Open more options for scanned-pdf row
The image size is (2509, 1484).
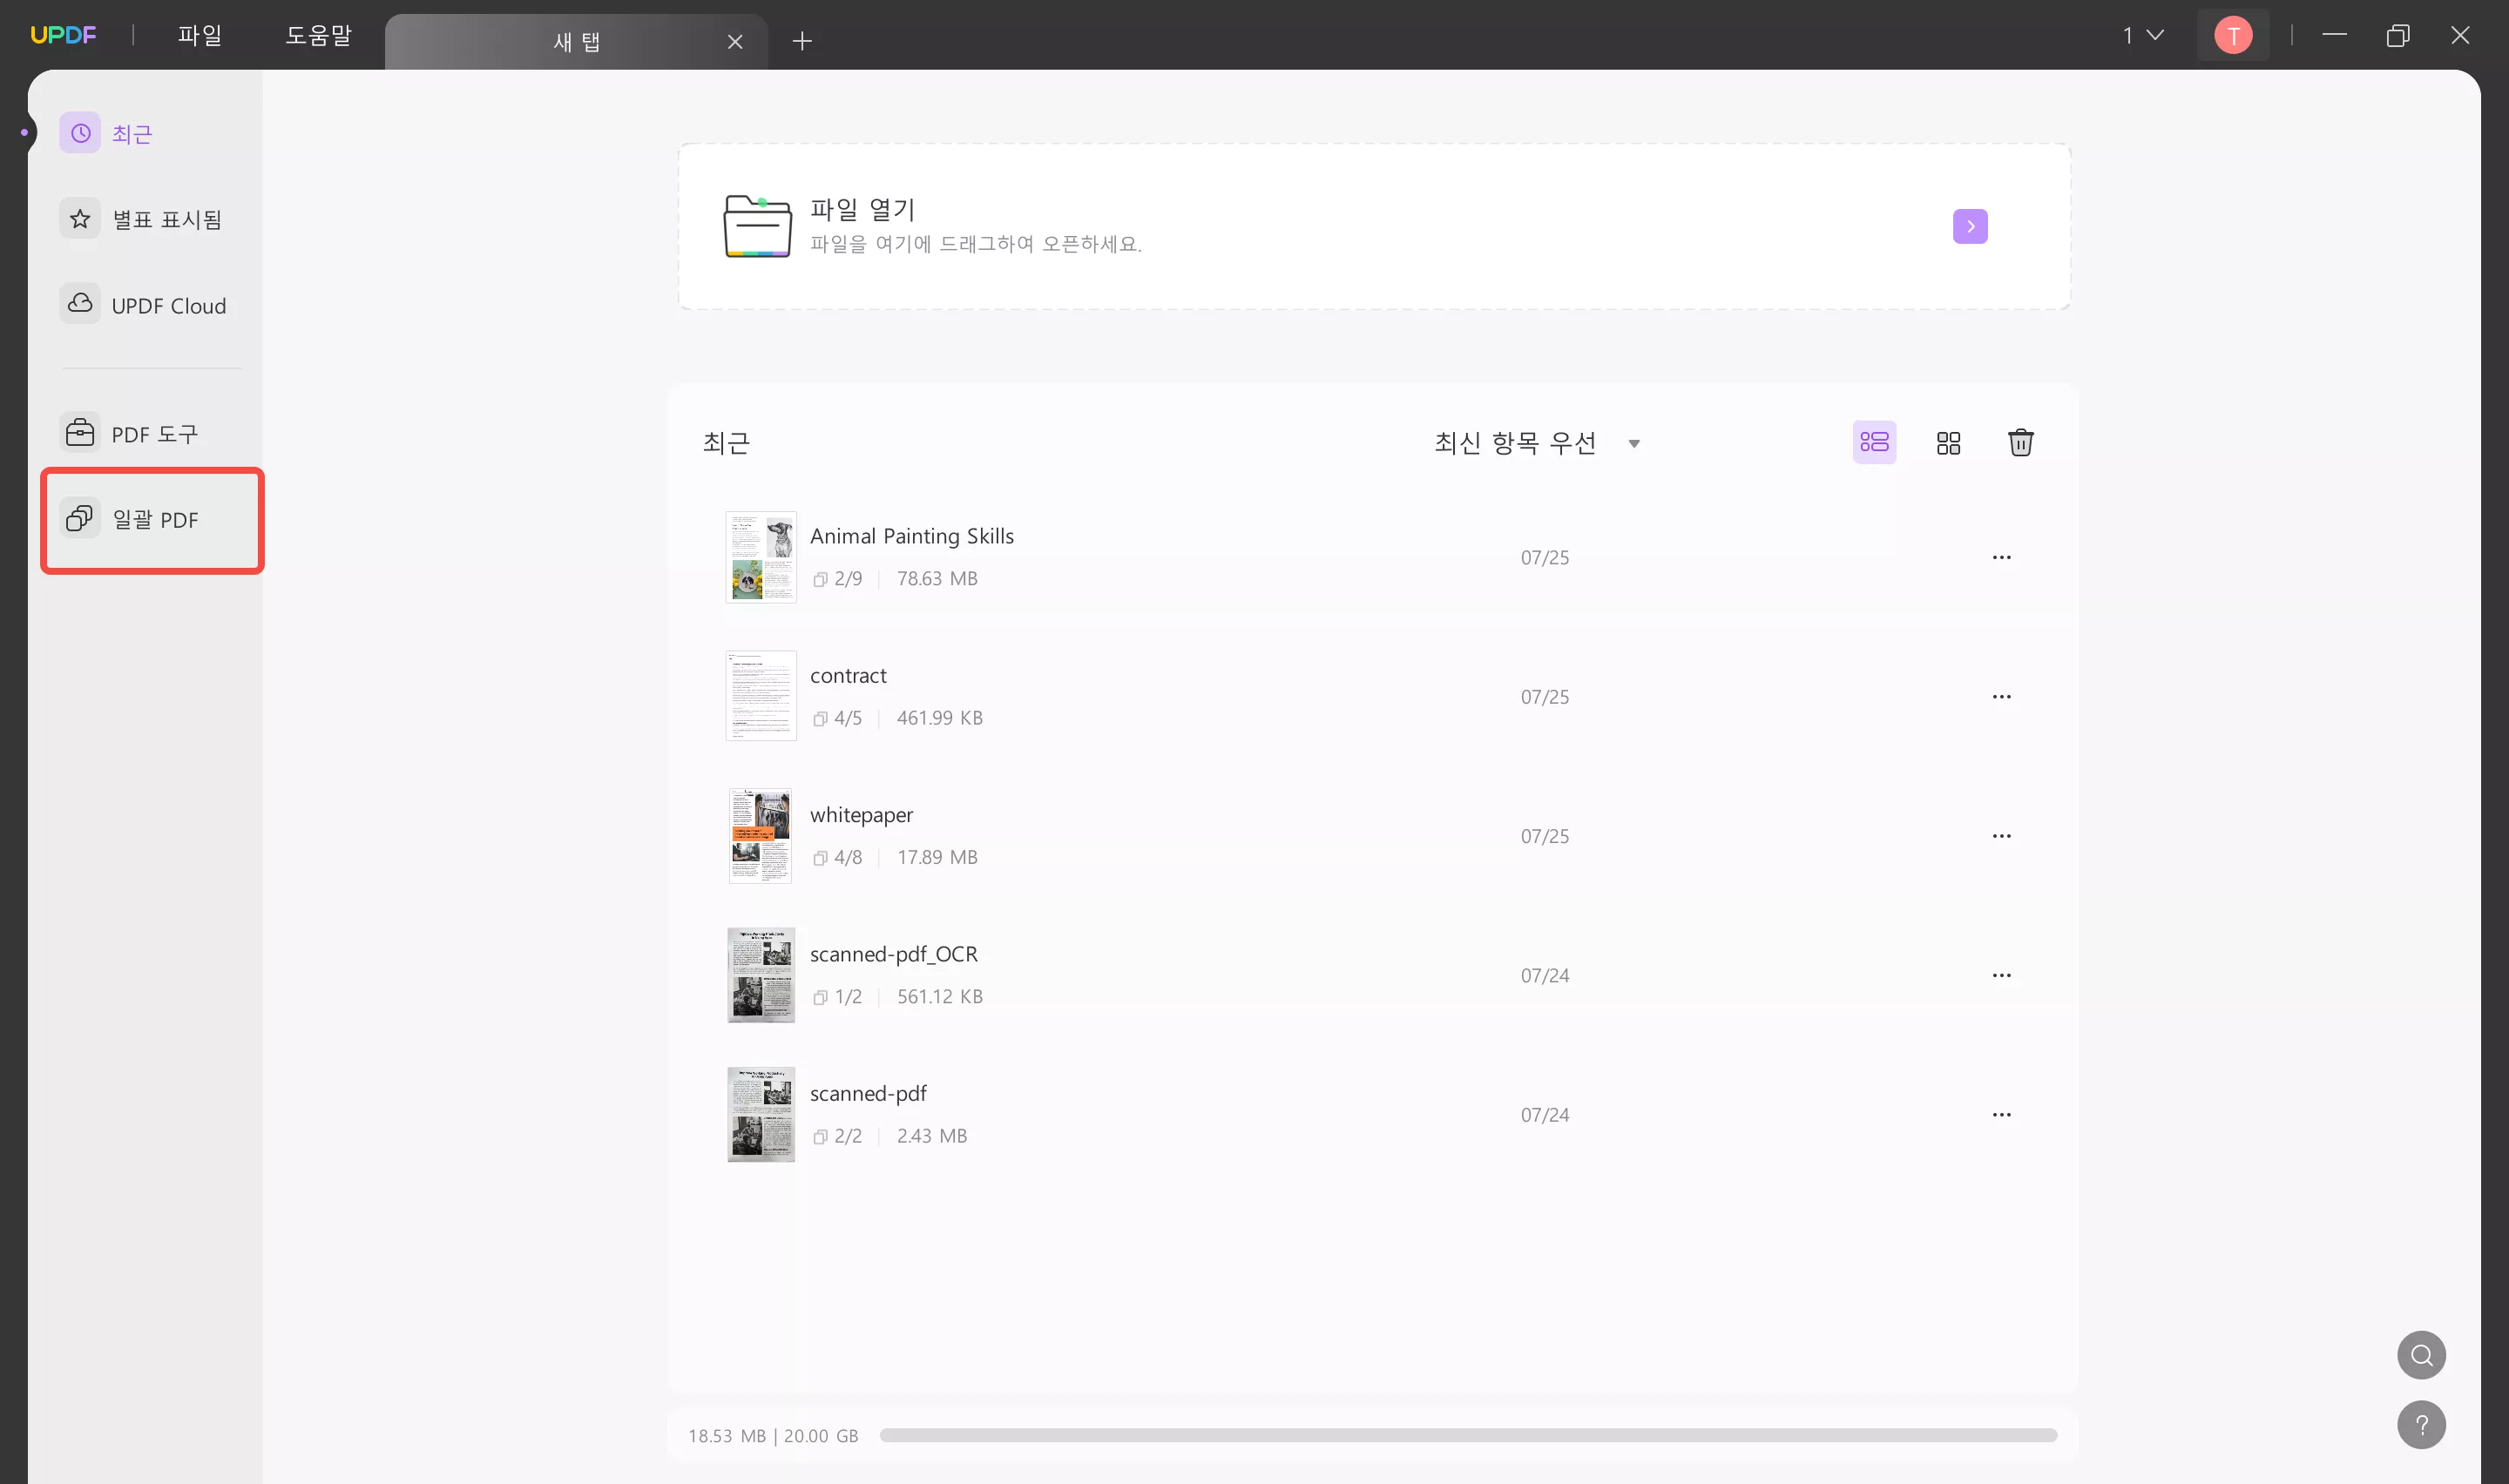click(2001, 1114)
